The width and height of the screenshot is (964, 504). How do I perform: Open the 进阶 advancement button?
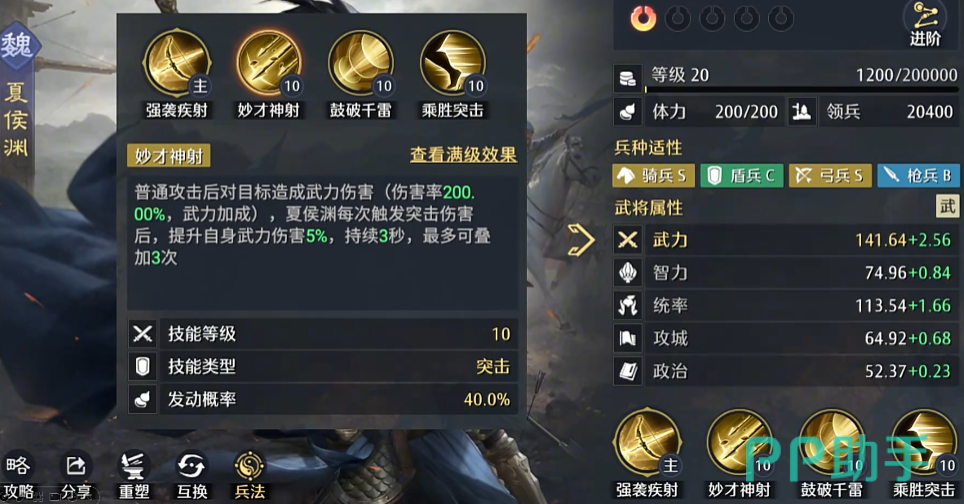point(925,25)
